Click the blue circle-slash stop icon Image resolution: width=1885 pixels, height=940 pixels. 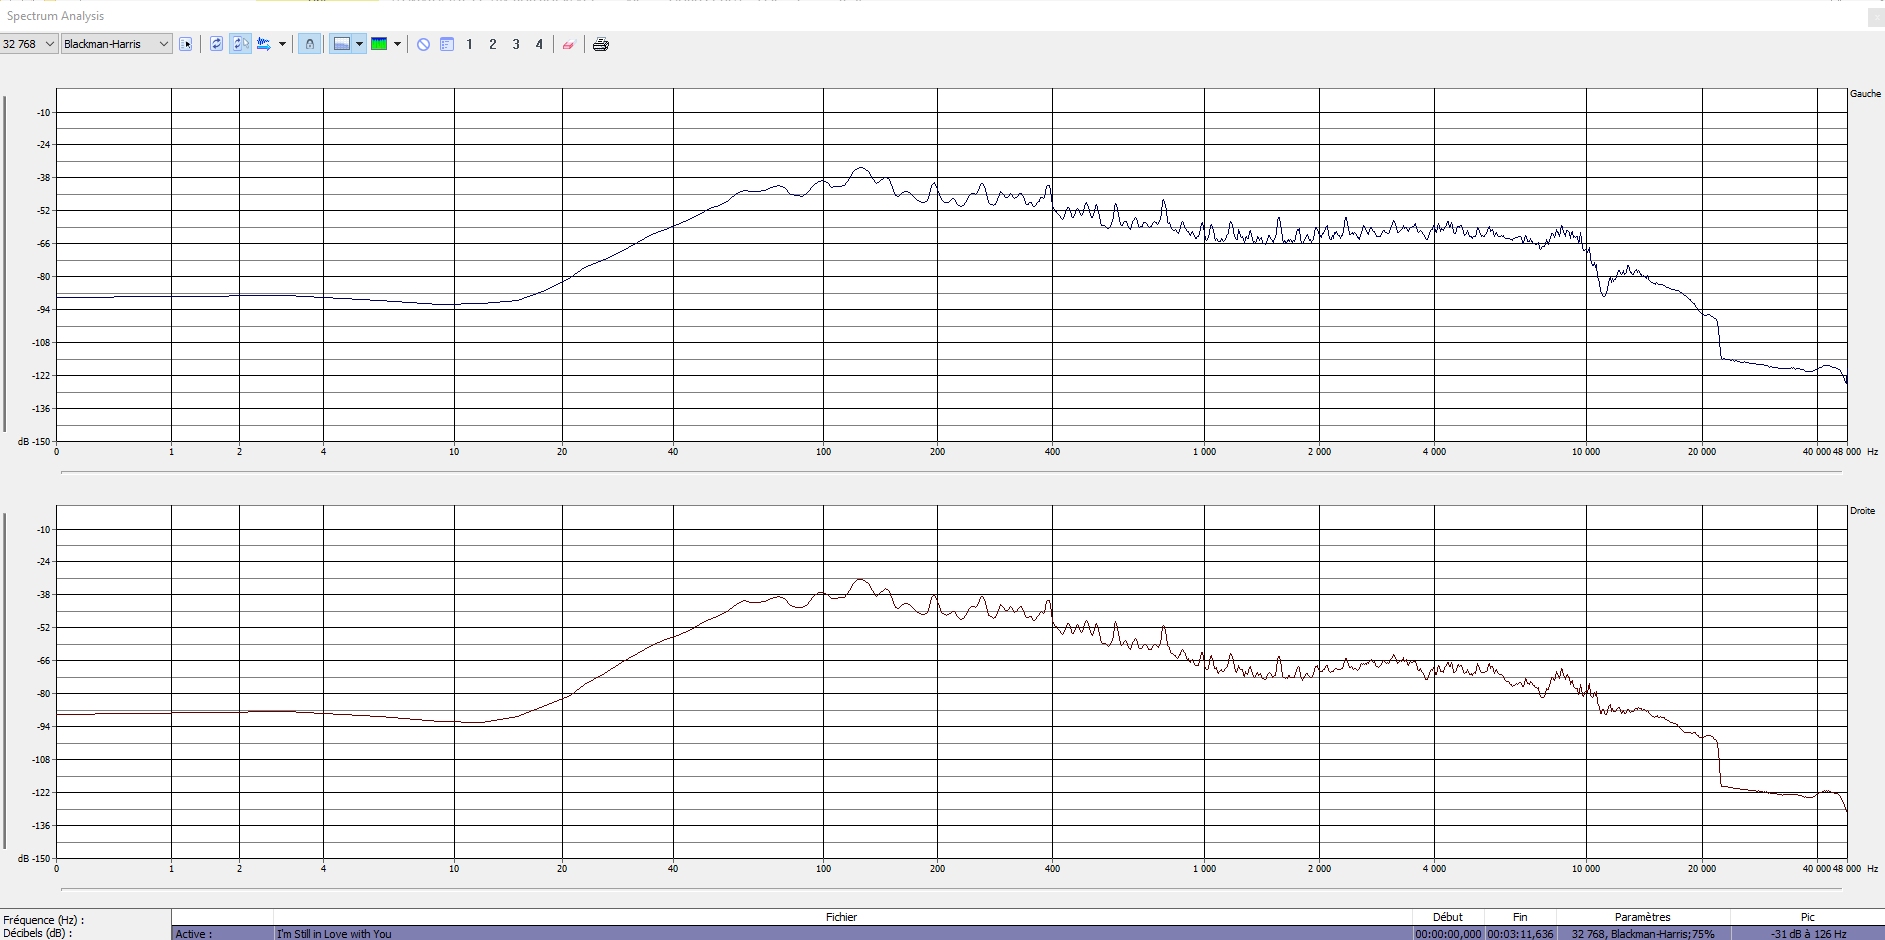pos(423,44)
